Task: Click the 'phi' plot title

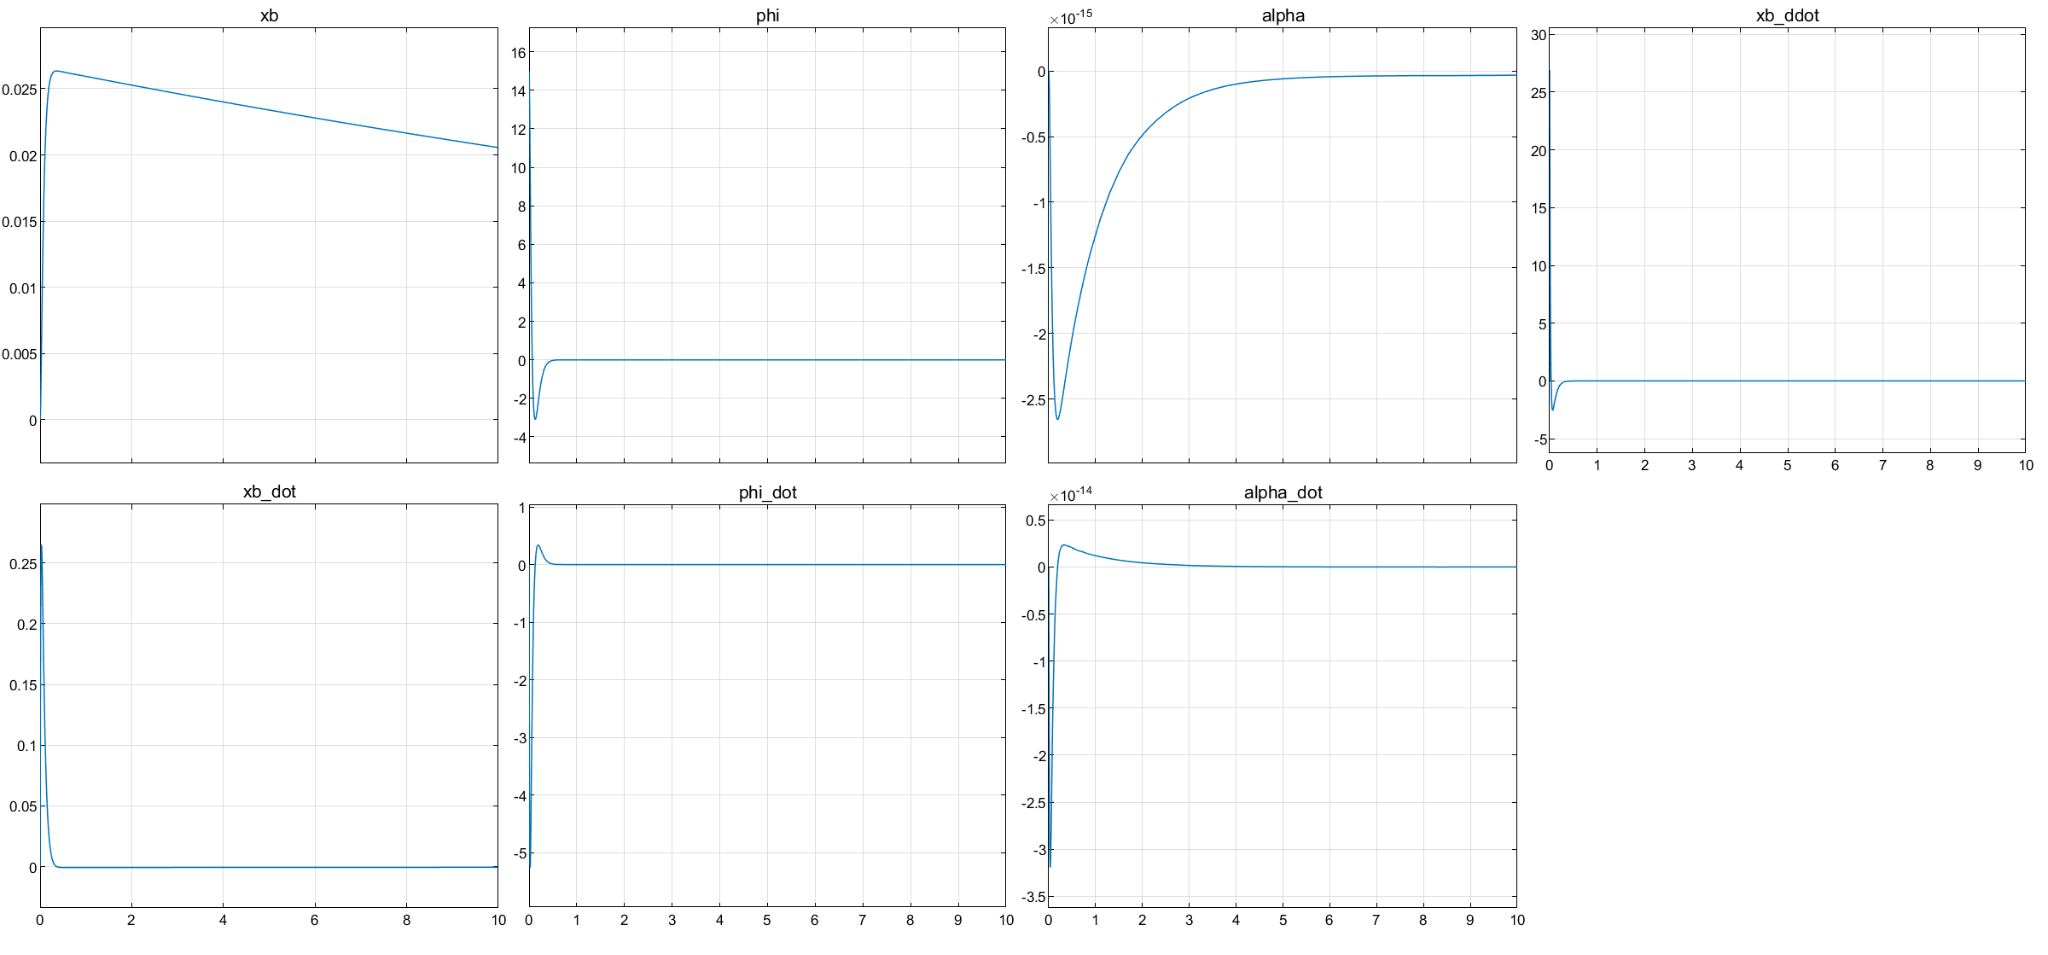Action: coord(767,15)
